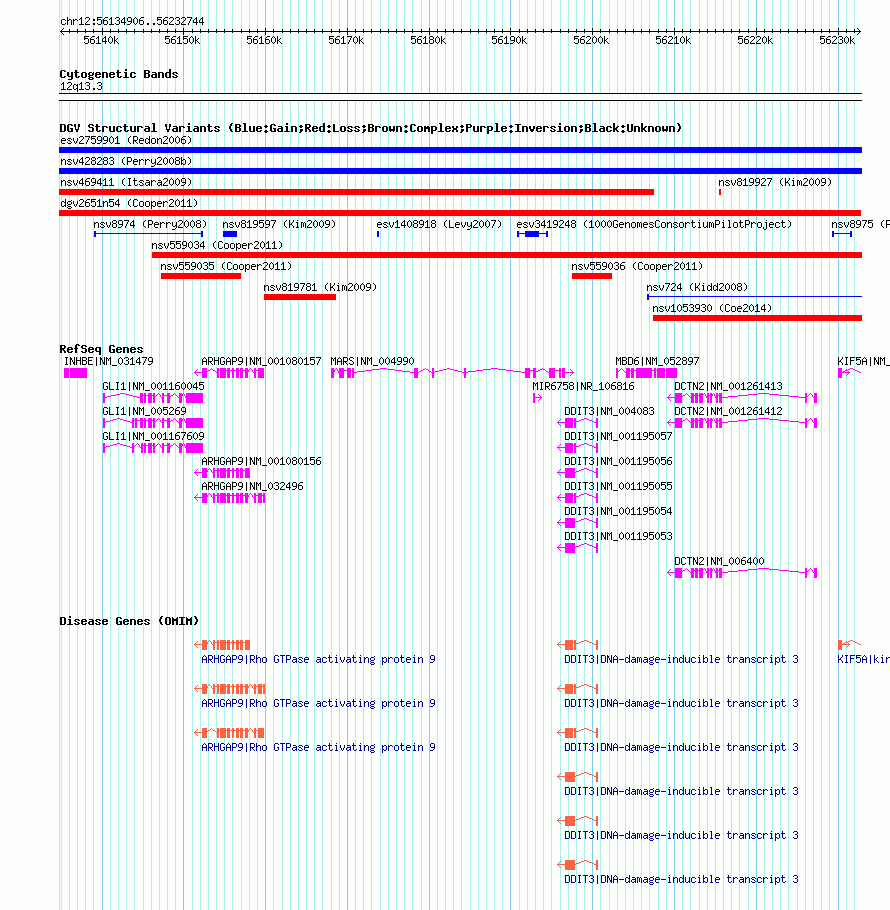
Task: Click the chr12:56134906..56232744 coordinate label
Action: click(x=132, y=21)
